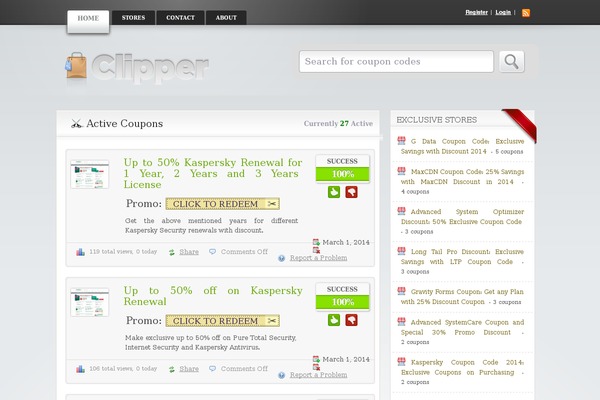Click the help icon beside second Report a Problem
This screenshot has width=600, height=400.
[282, 376]
